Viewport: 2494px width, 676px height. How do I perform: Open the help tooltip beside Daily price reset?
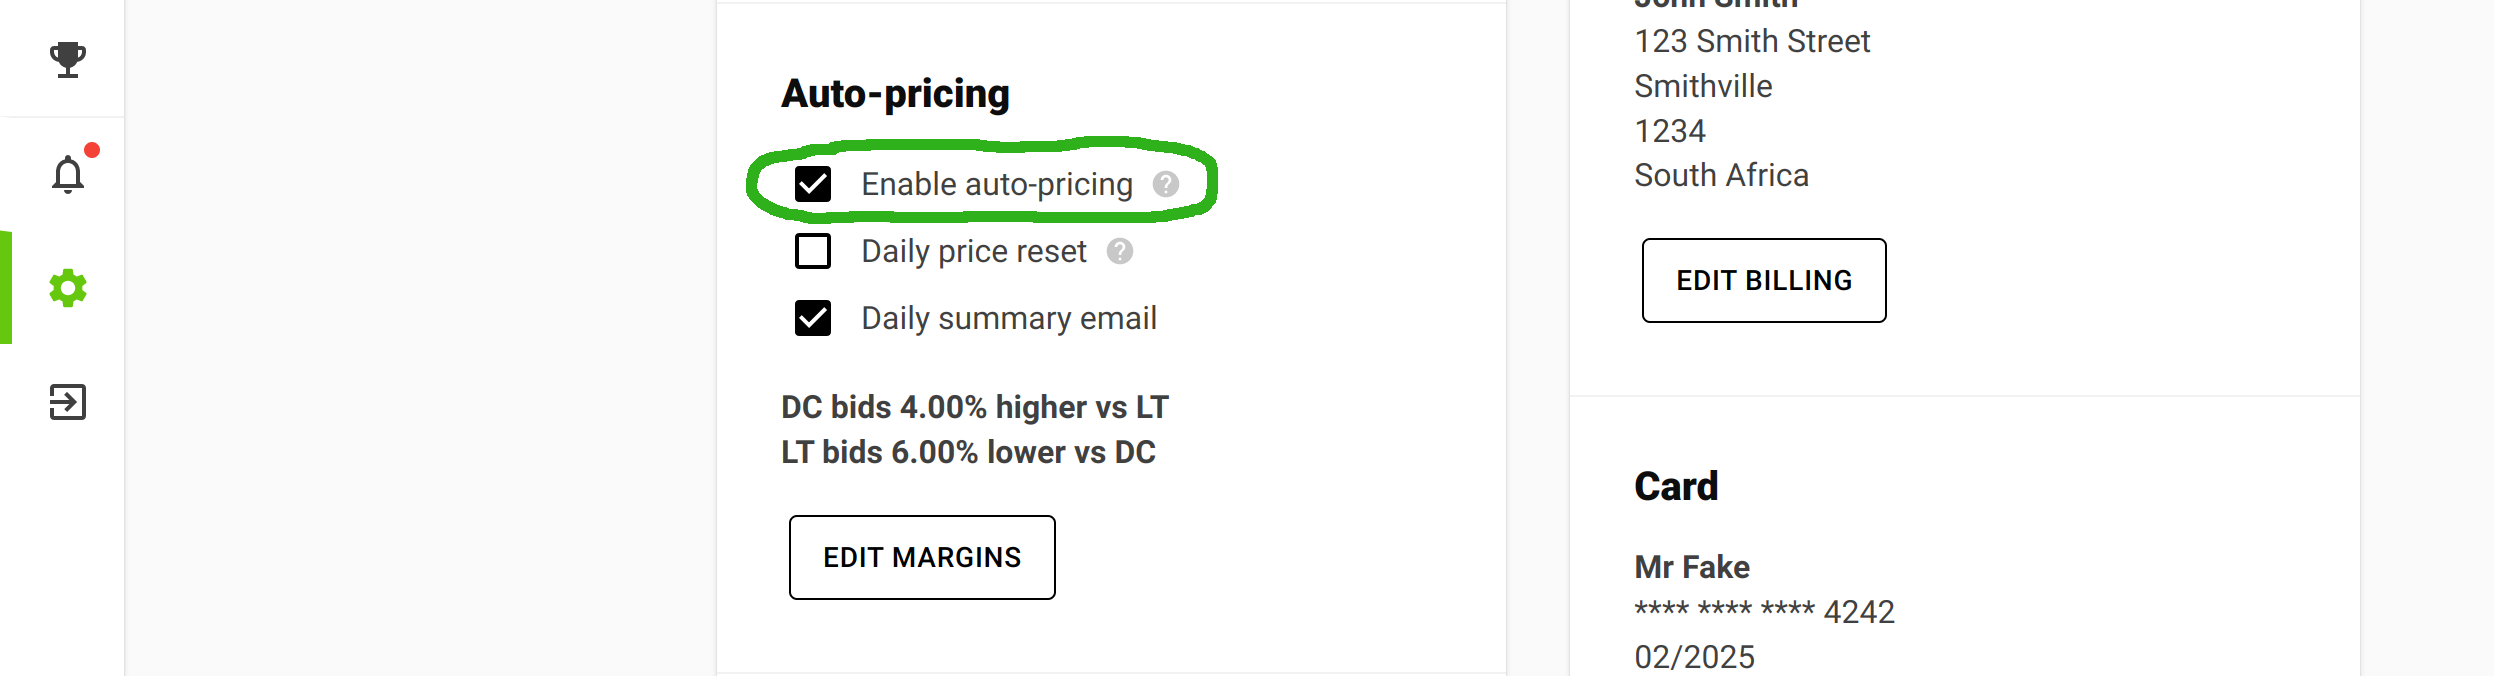pos(1120,251)
